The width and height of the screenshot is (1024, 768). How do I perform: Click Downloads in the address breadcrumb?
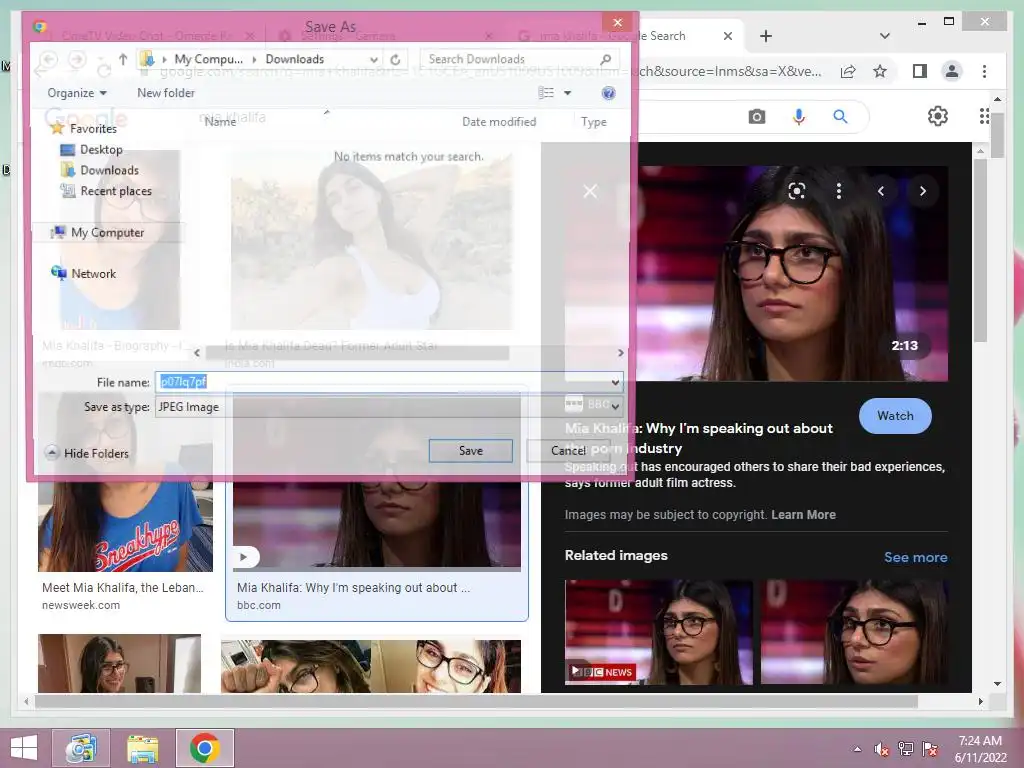point(295,59)
